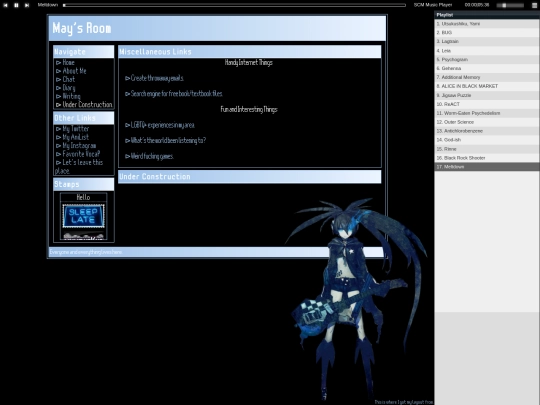Open LGBTQ+ experiences in my area link

click(163, 125)
